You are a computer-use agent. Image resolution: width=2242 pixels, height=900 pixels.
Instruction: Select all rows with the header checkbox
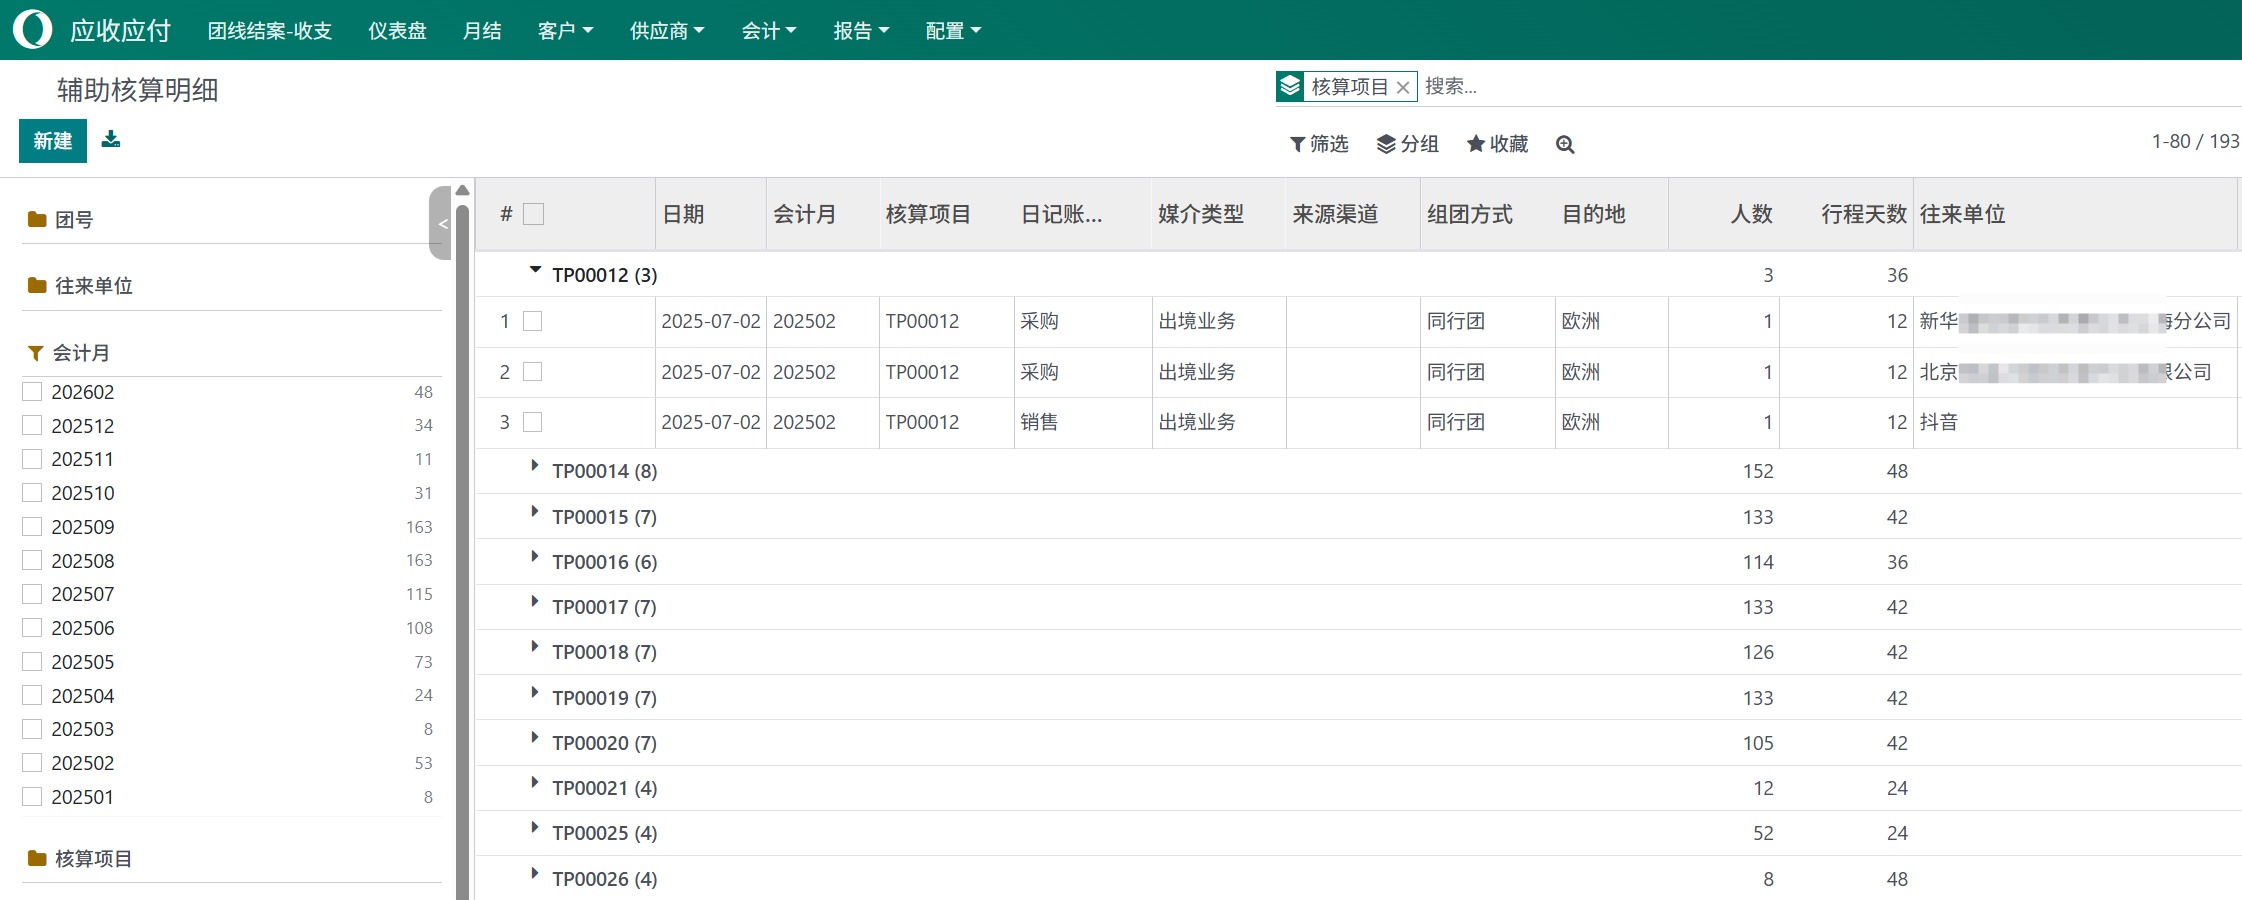tap(534, 213)
